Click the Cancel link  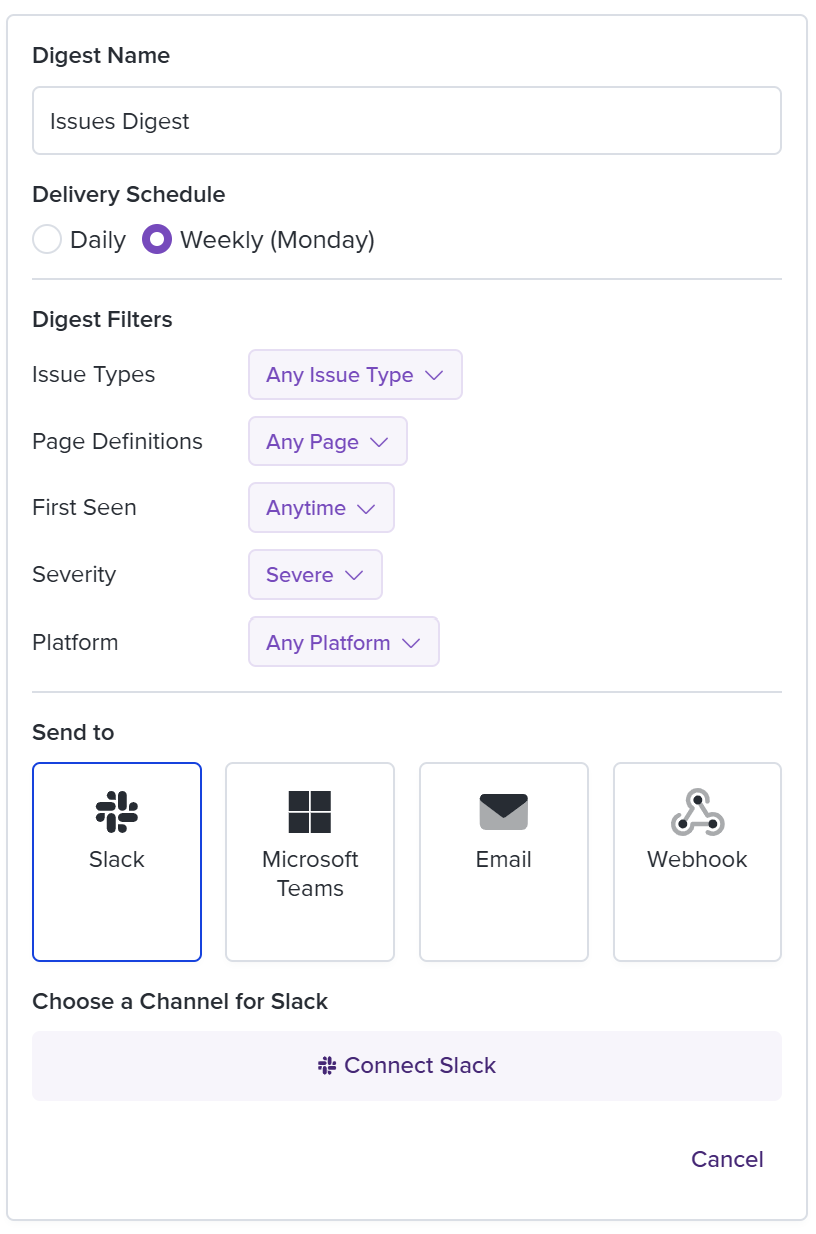[x=727, y=1159]
